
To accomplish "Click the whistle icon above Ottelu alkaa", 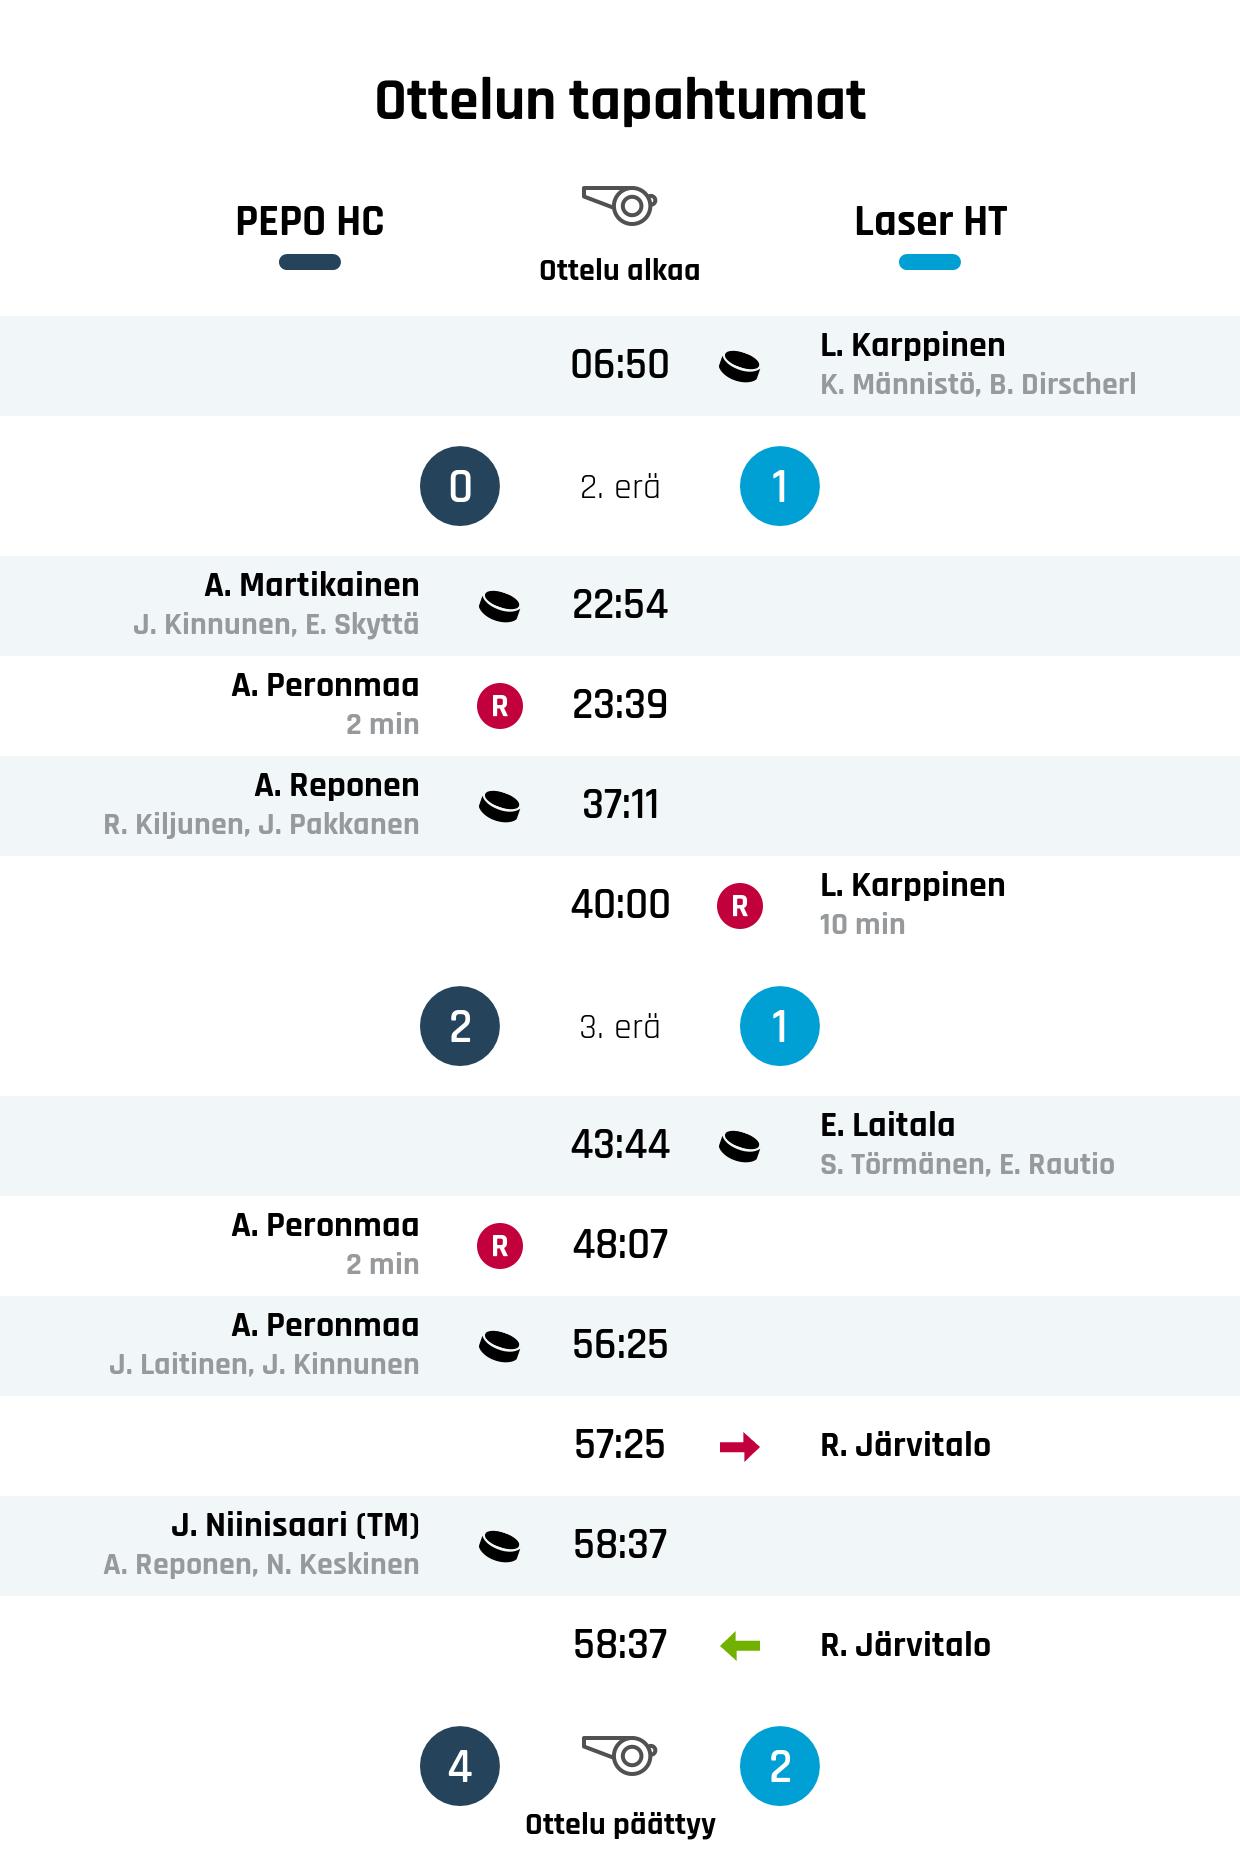I will (x=619, y=205).
